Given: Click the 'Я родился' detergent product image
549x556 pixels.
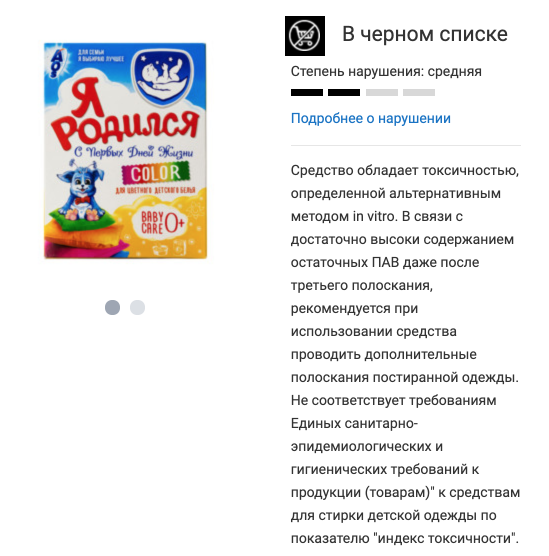Looking at the screenshot, I should click(125, 150).
